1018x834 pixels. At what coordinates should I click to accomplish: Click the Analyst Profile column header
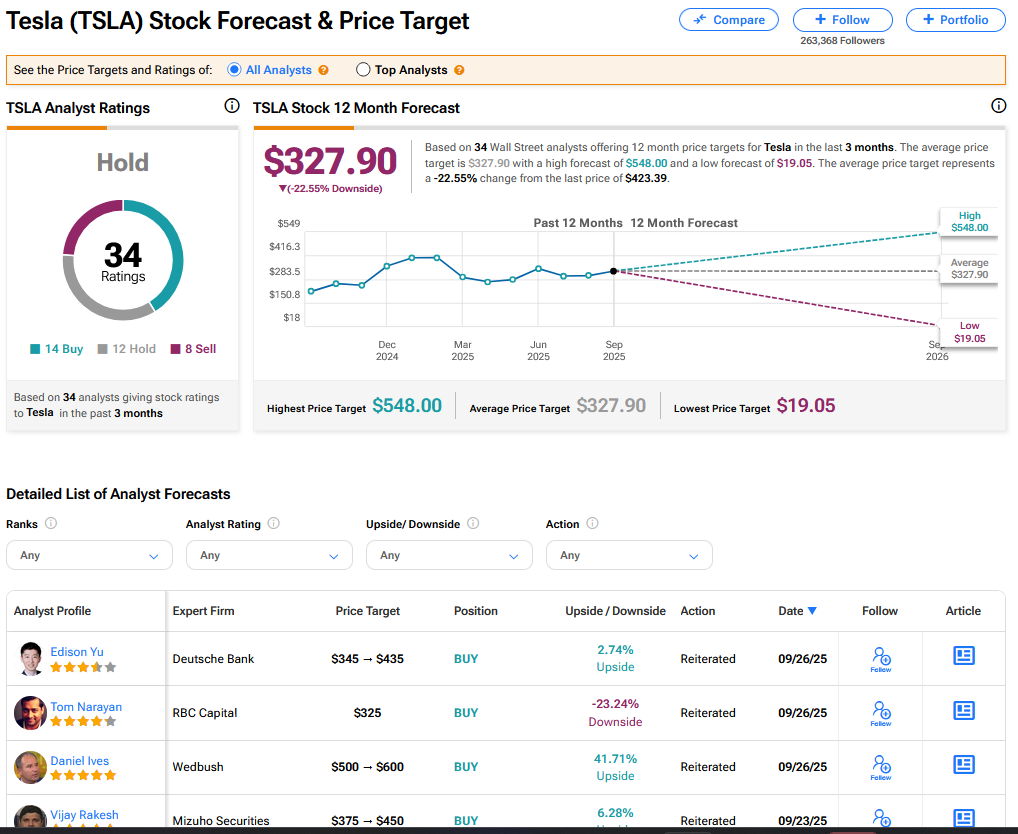tap(52, 611)
